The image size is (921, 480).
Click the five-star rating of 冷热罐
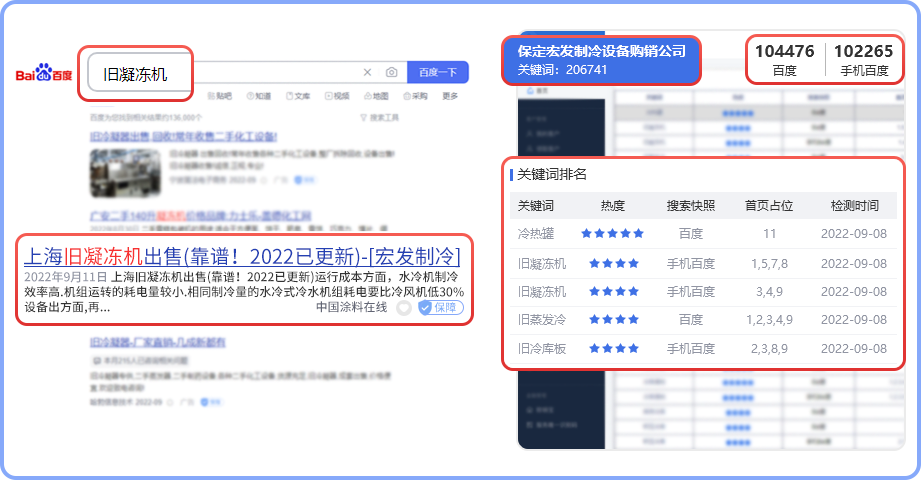click(x=613, y=234)
